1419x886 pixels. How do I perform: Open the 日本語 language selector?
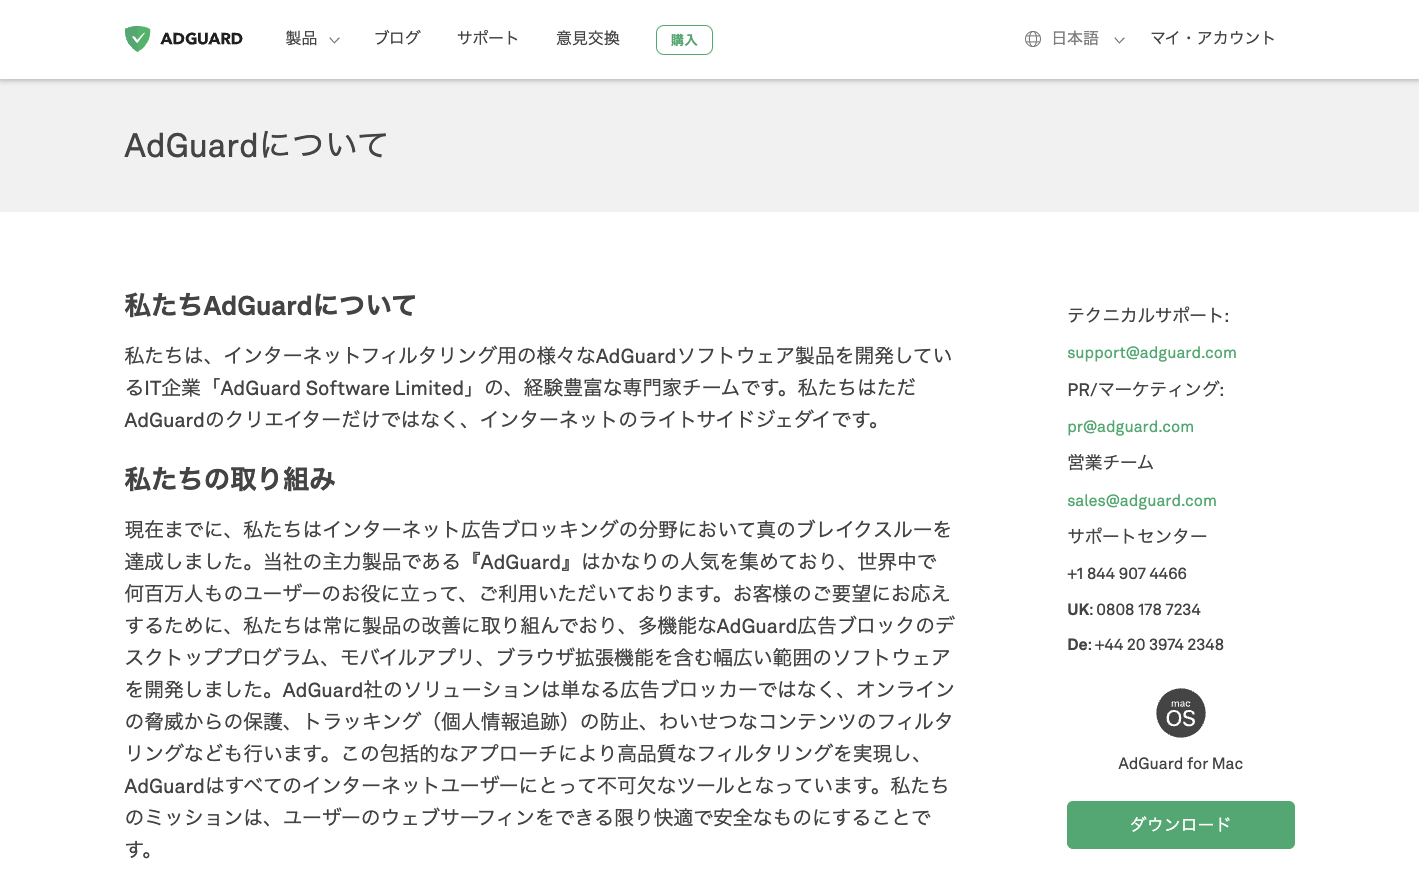[x=1075, y=38]
